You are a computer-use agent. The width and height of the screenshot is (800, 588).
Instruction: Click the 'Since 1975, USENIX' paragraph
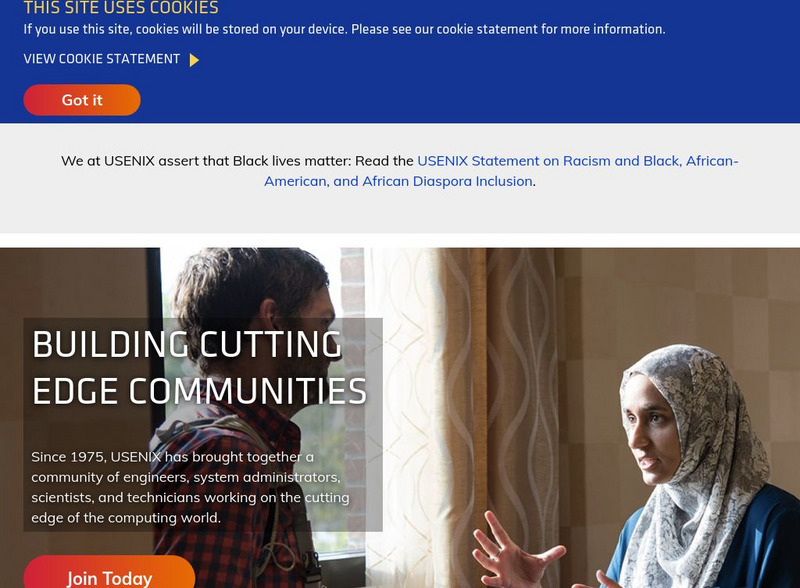coord(190,487)
